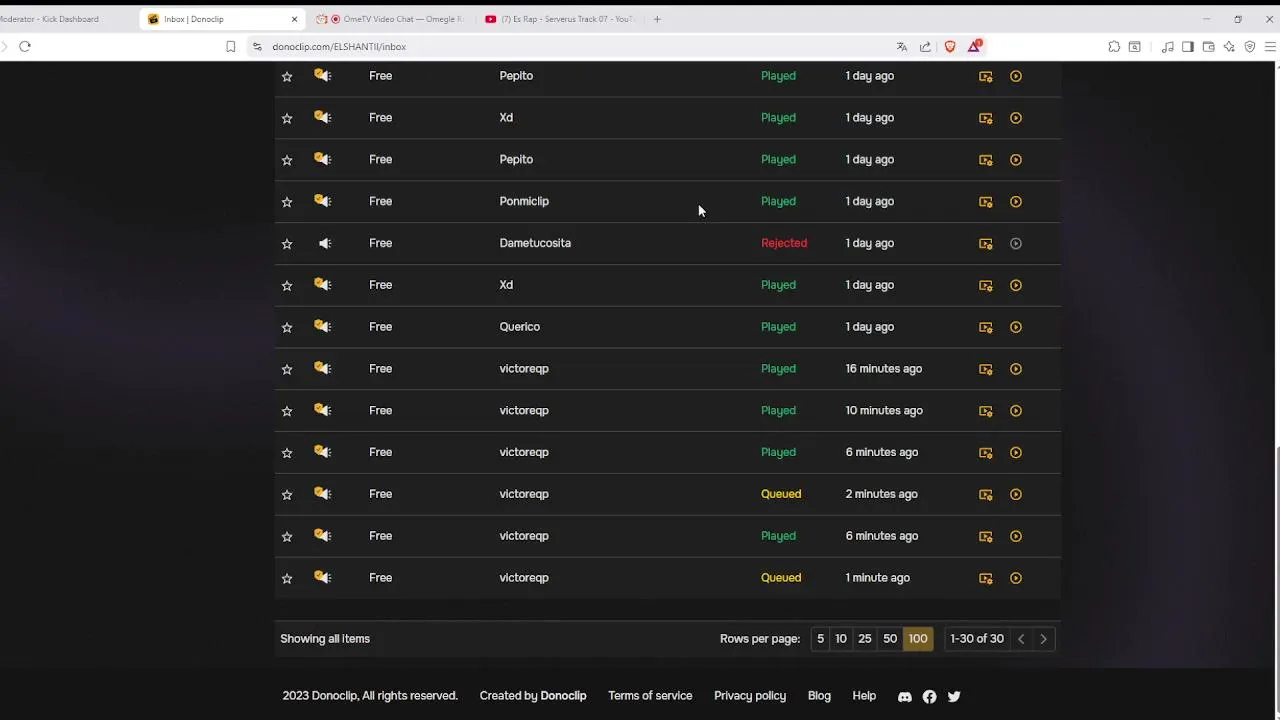Open the Facebook icon in footer
Image resolution: width=1280 pixels, height=720 pixels.
pyautogui.click(x=929, y=697)
